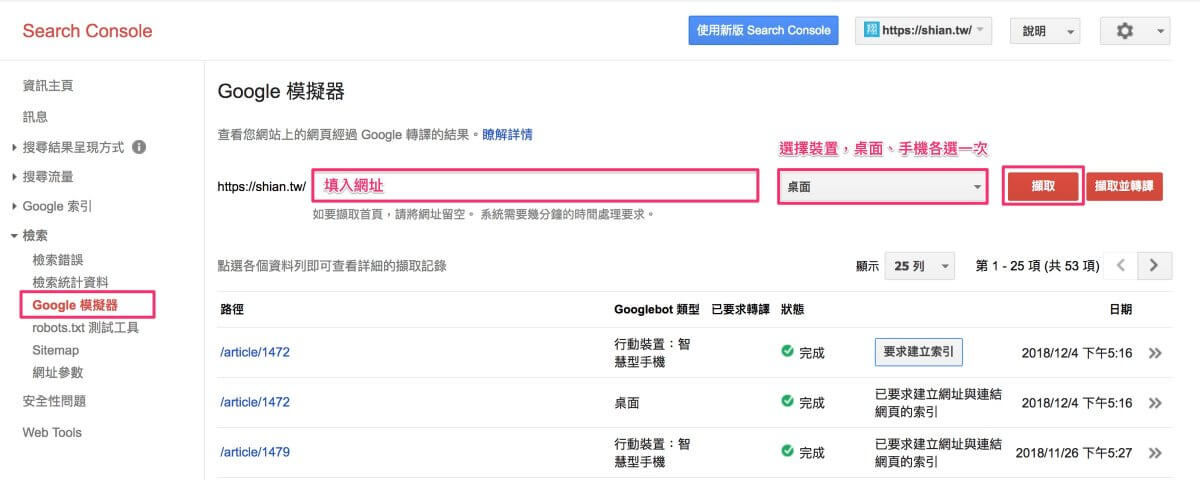Click the 桌面 Googlebot type cell

[x=626, y=403]
